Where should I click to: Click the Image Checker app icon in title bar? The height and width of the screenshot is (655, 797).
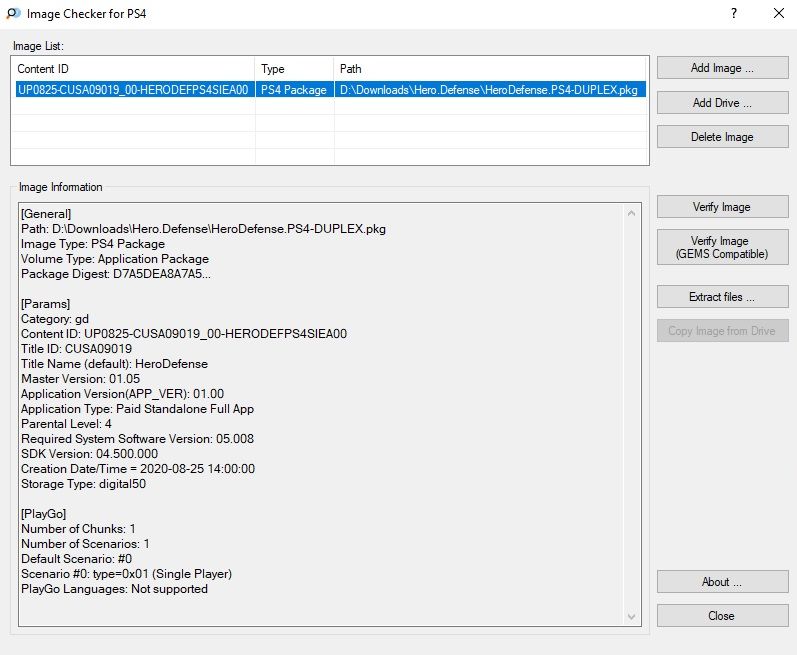[x=13, y=13]
